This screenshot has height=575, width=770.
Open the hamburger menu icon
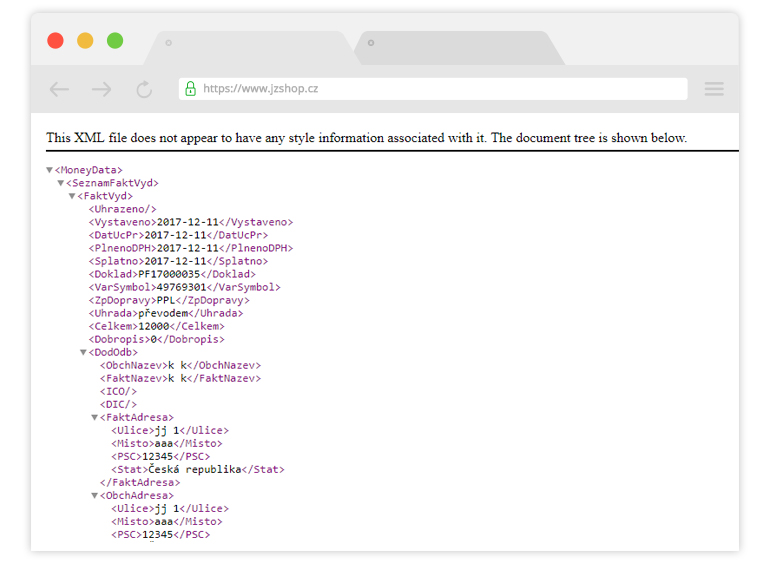(x=714, y=89)
